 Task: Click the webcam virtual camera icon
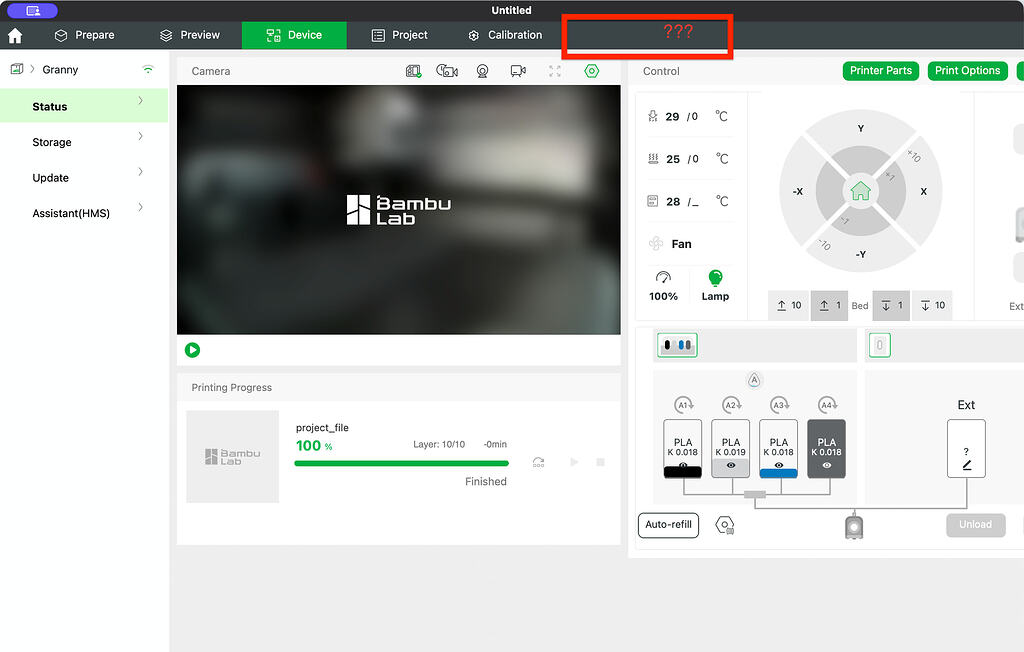pyautogui.click(x=483, y=71)
